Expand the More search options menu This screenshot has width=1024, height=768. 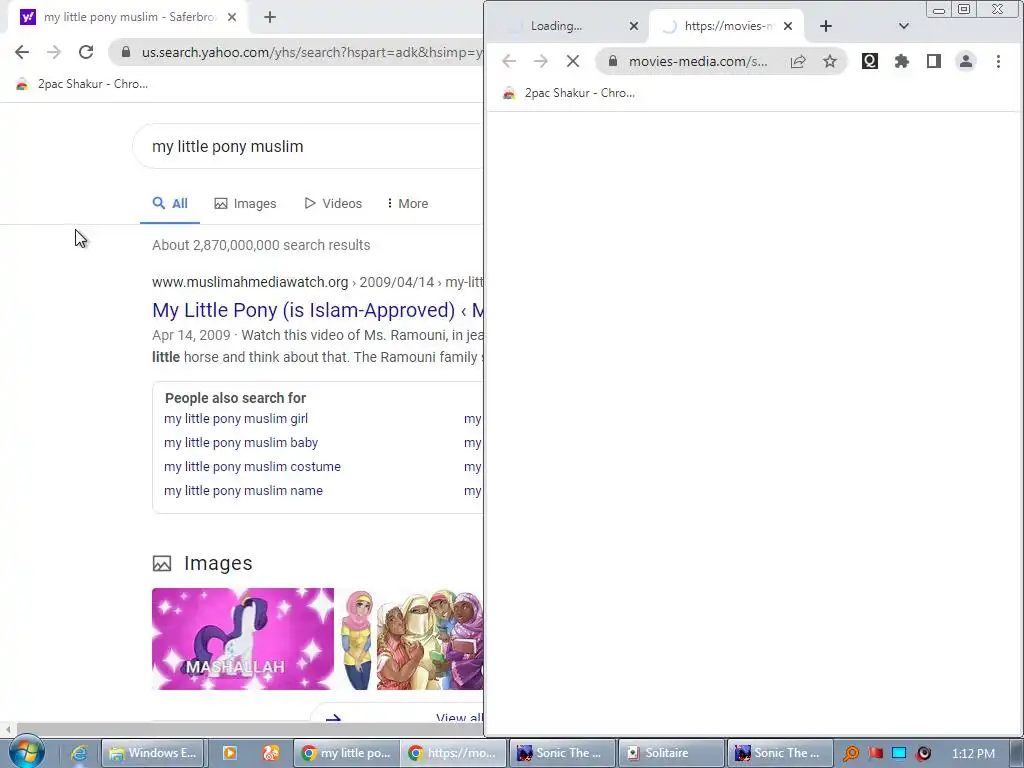click(408, 204)
